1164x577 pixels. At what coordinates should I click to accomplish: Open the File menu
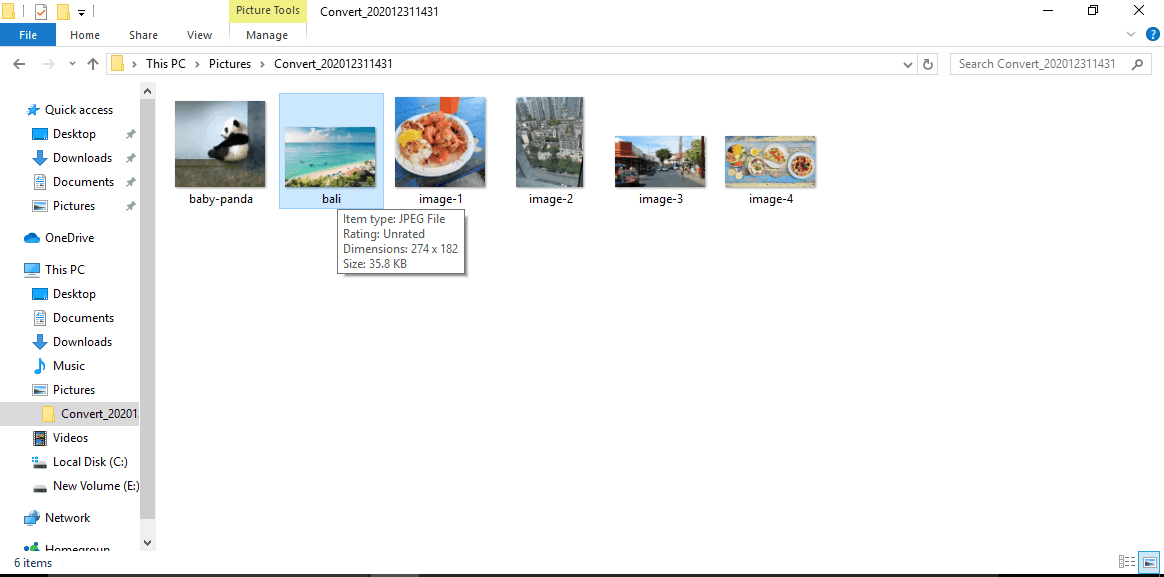28,35
